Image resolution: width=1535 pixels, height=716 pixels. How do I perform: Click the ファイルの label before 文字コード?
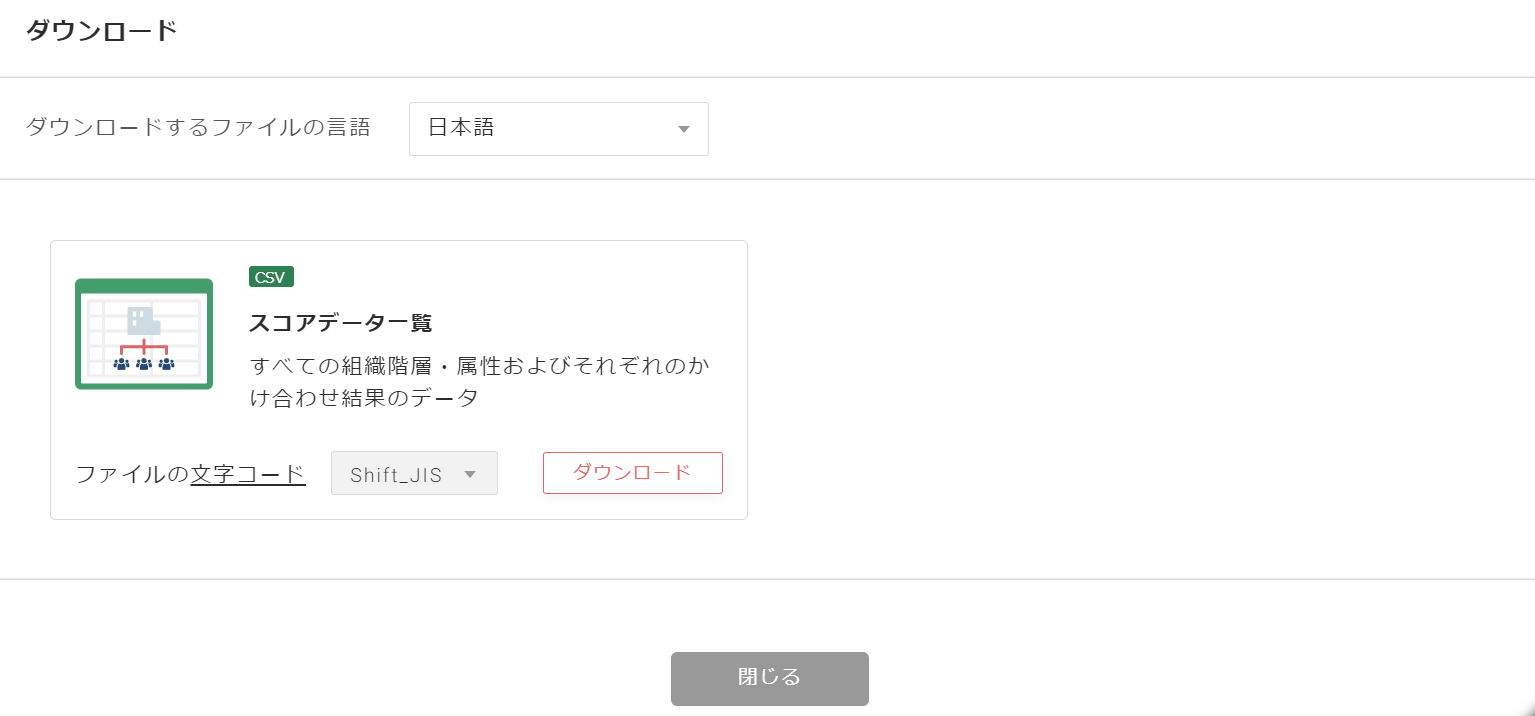(x=132, y=474)
